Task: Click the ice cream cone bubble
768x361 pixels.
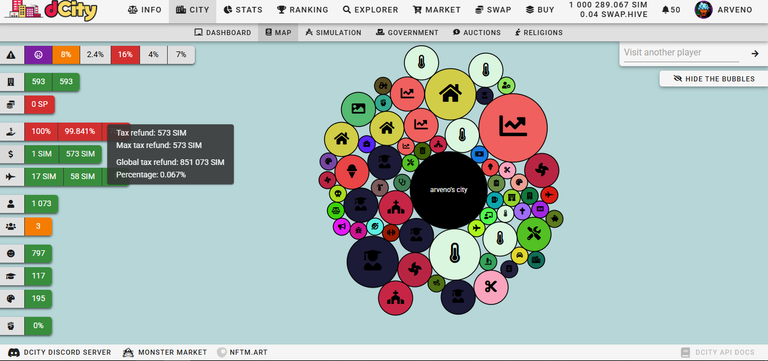Action: click(x=352, y=172)
